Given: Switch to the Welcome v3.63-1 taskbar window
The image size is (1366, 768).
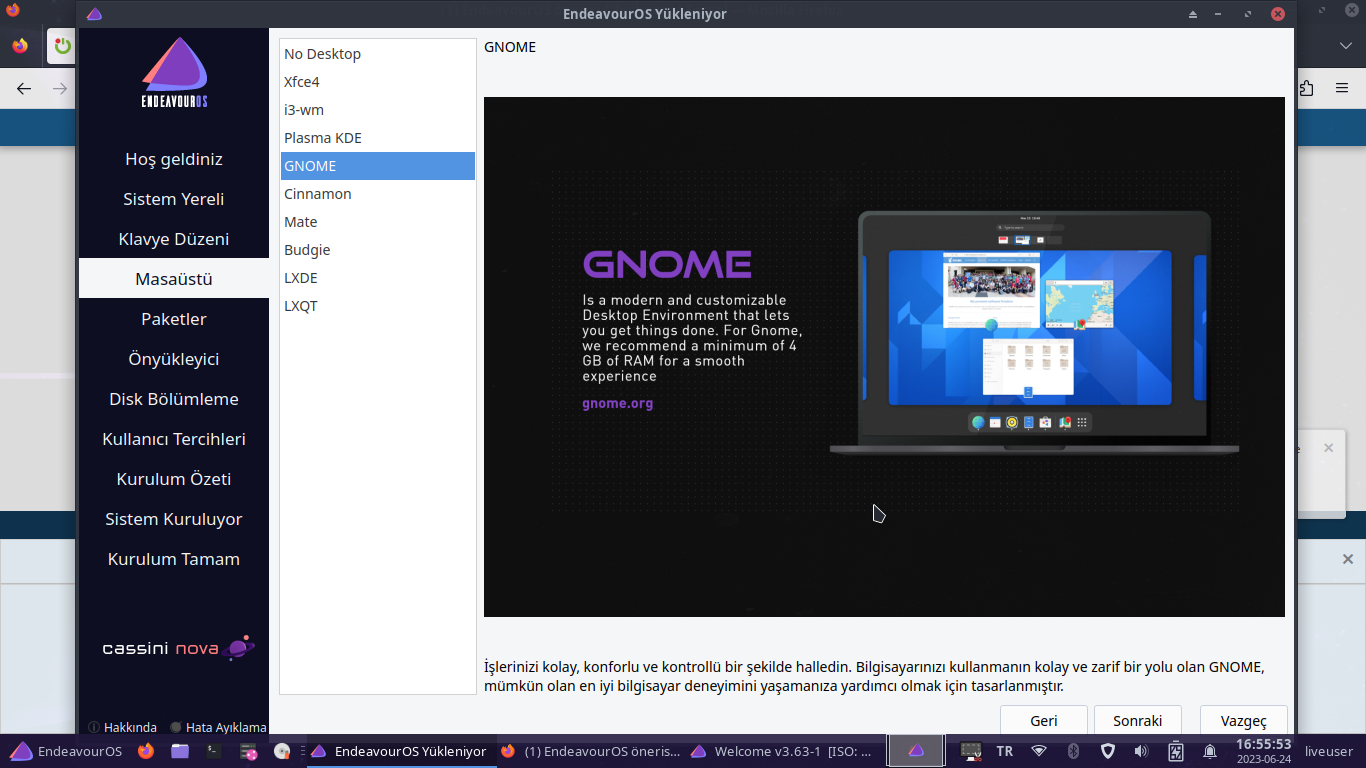Looking at the screenshot, I should 782,751.
